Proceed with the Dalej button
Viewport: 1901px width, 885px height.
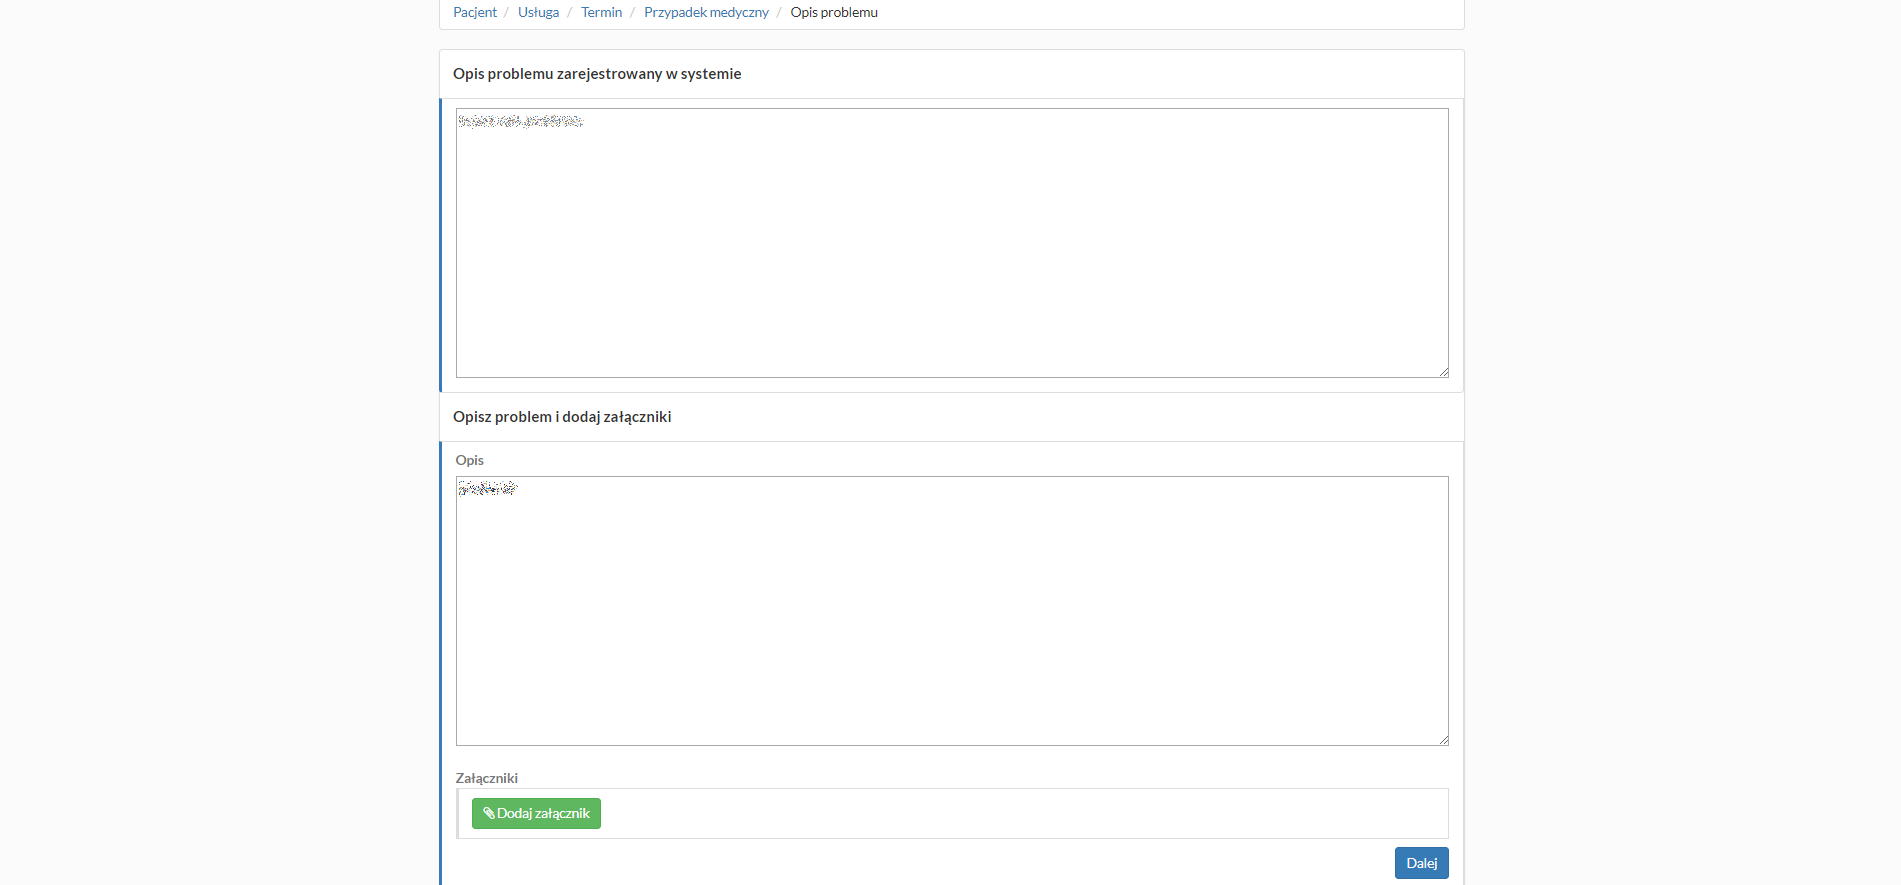click(1421, 863)
